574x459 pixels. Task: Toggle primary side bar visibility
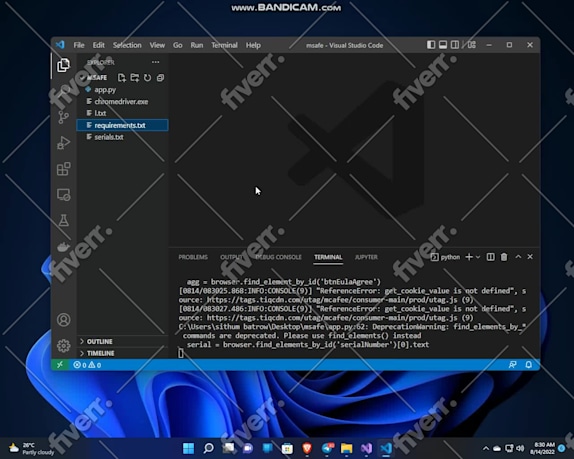point(431,45)
